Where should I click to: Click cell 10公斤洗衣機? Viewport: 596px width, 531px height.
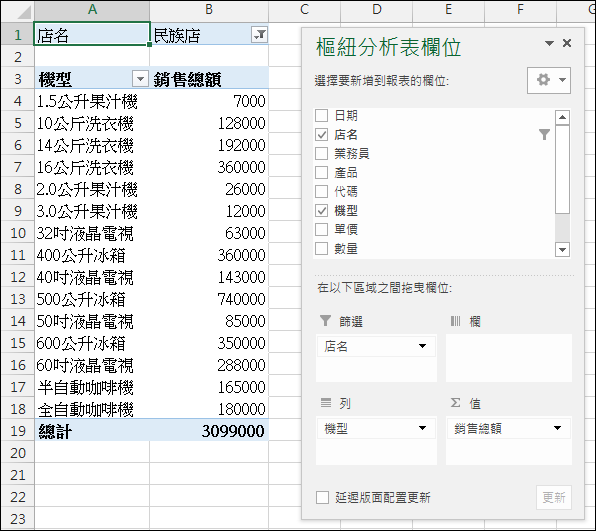pyautogui.click(x=92, y=123)
